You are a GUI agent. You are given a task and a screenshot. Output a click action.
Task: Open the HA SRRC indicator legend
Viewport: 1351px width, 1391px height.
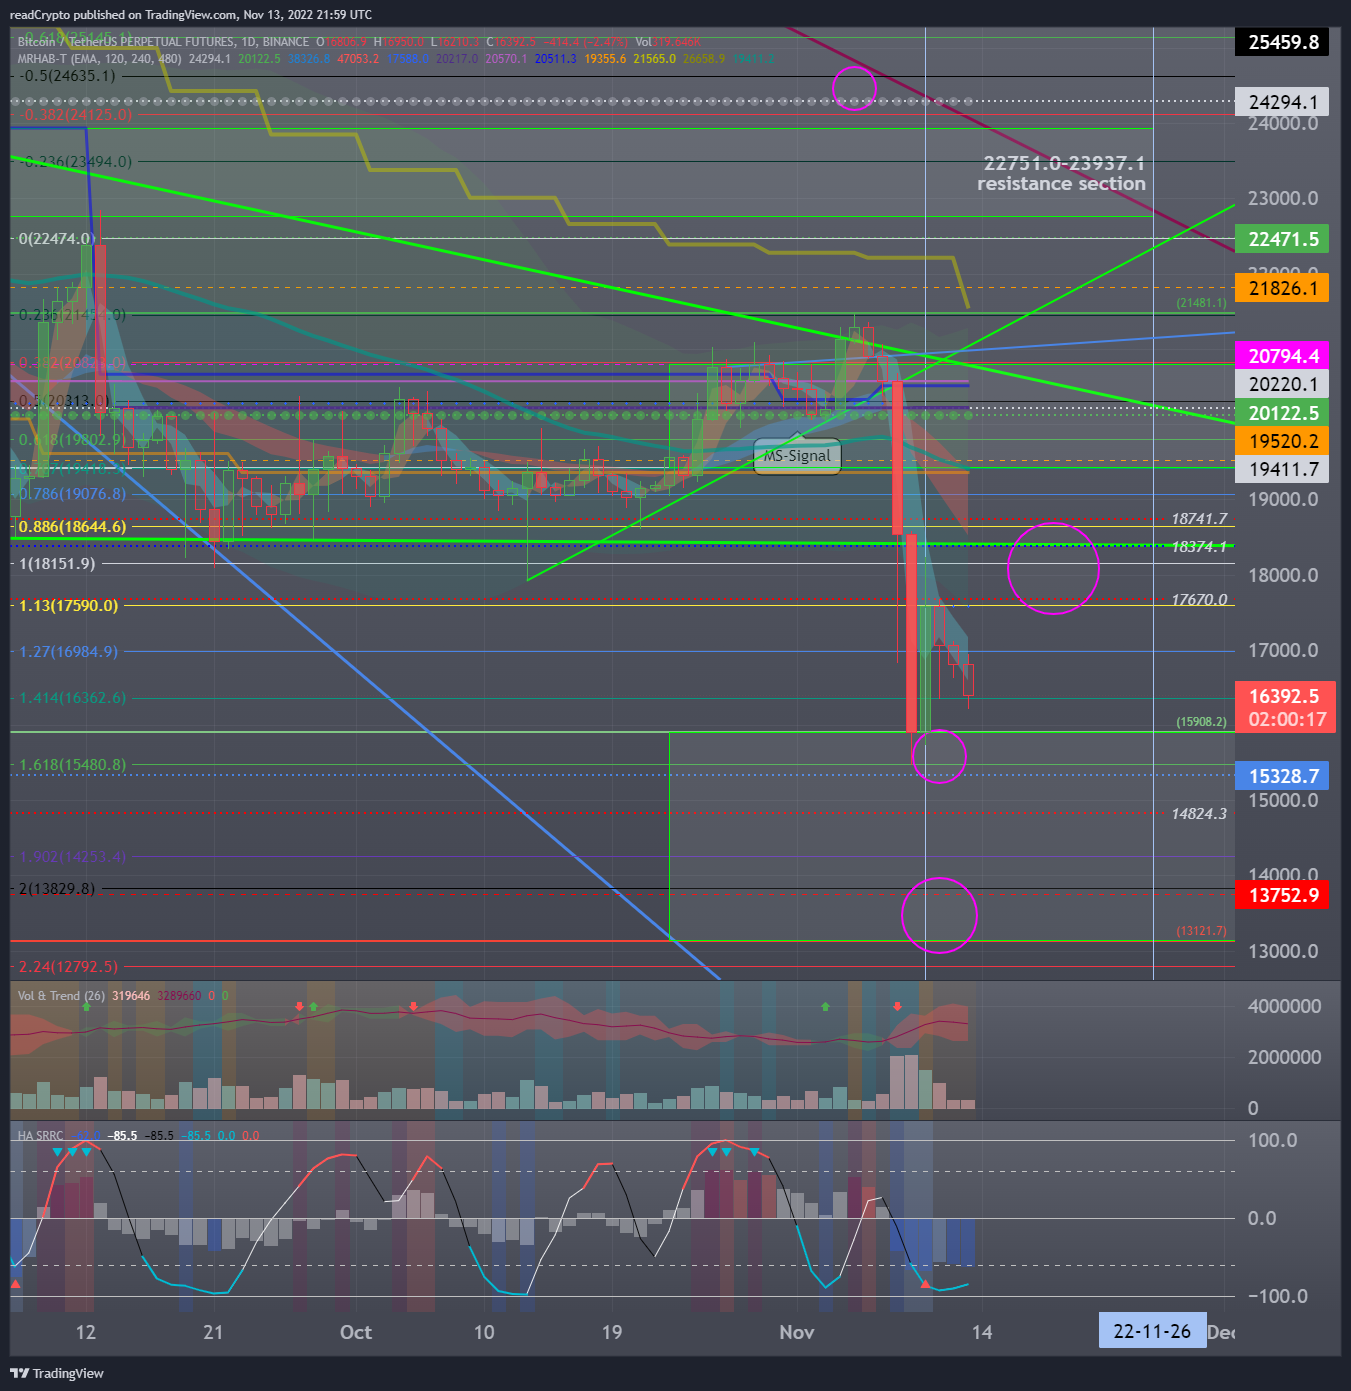(x=40, y=1136)
